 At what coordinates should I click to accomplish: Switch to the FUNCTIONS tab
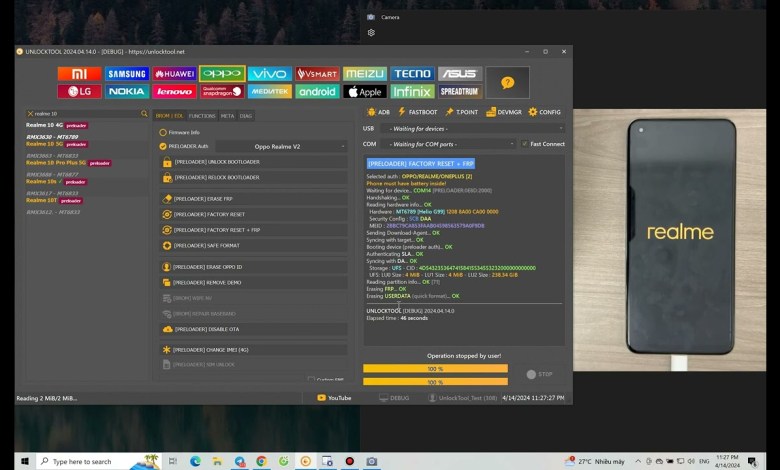pos(202,115)
